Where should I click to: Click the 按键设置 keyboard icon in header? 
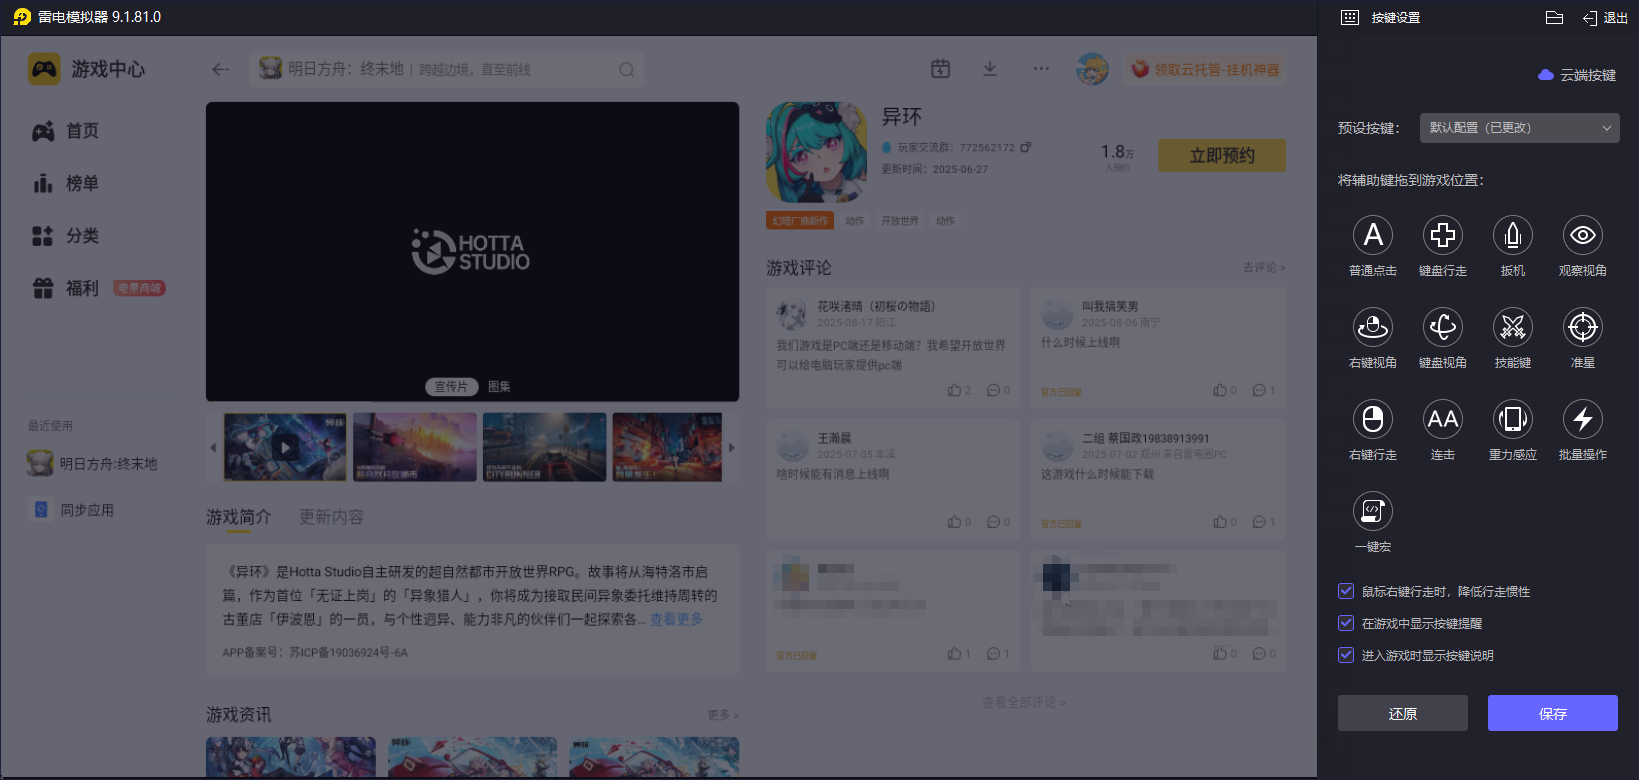pyautogui.click(x=1350, y=18)
